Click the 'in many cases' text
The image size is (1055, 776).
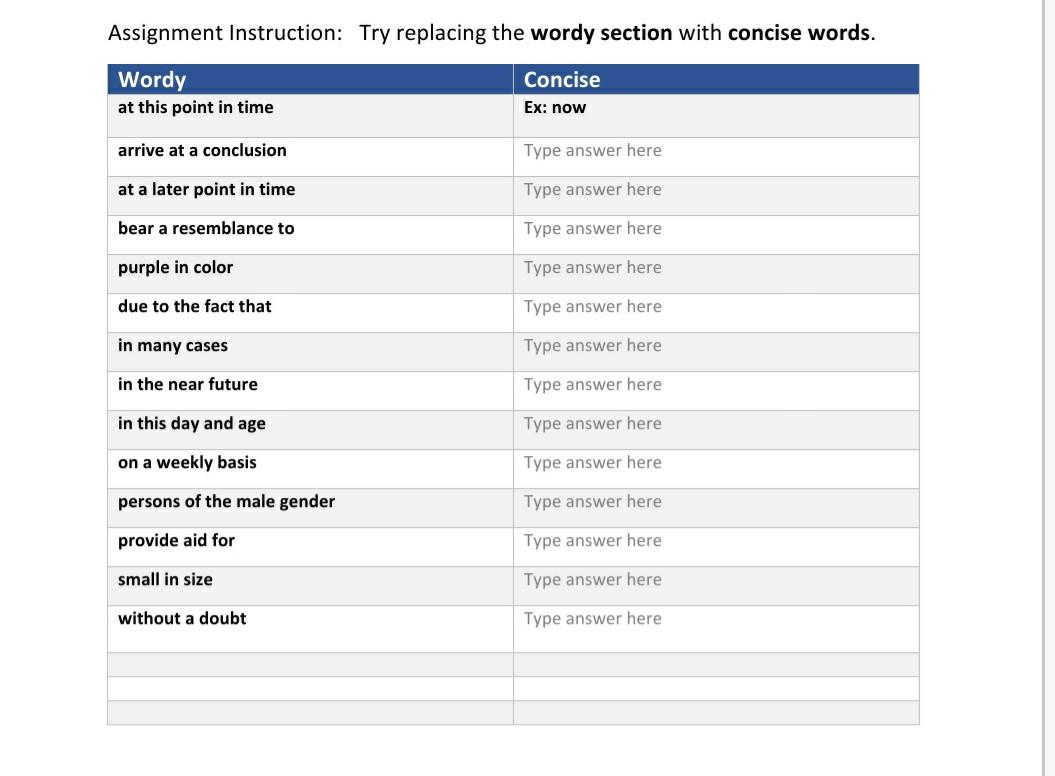coord(172,346)
